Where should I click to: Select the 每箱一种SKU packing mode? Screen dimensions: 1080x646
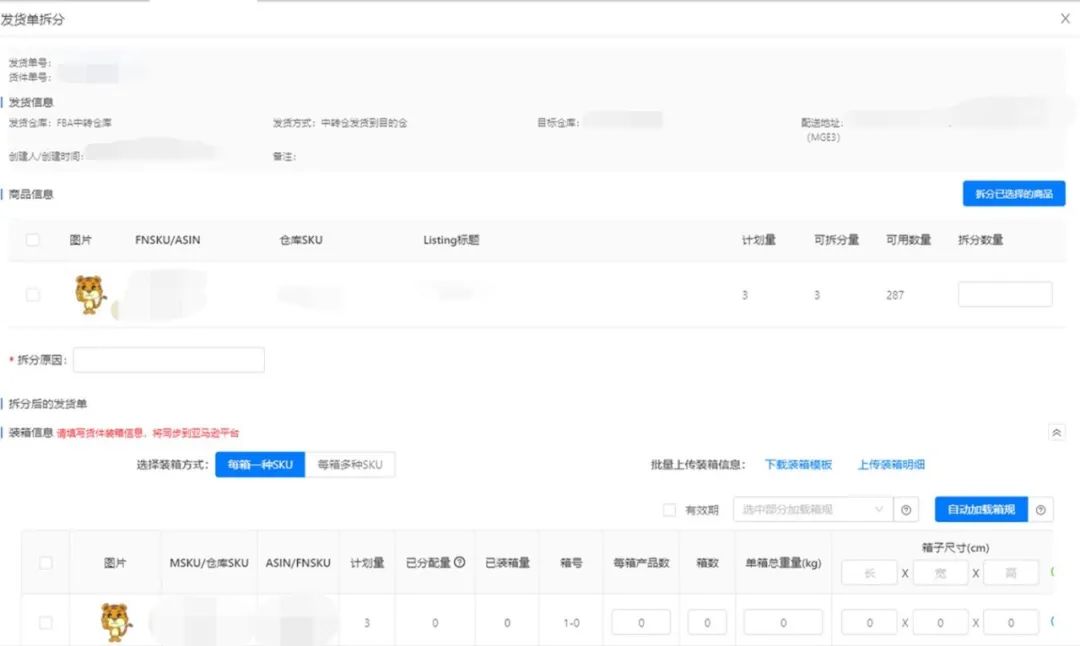pyautogui.click(x=259, y=464)
